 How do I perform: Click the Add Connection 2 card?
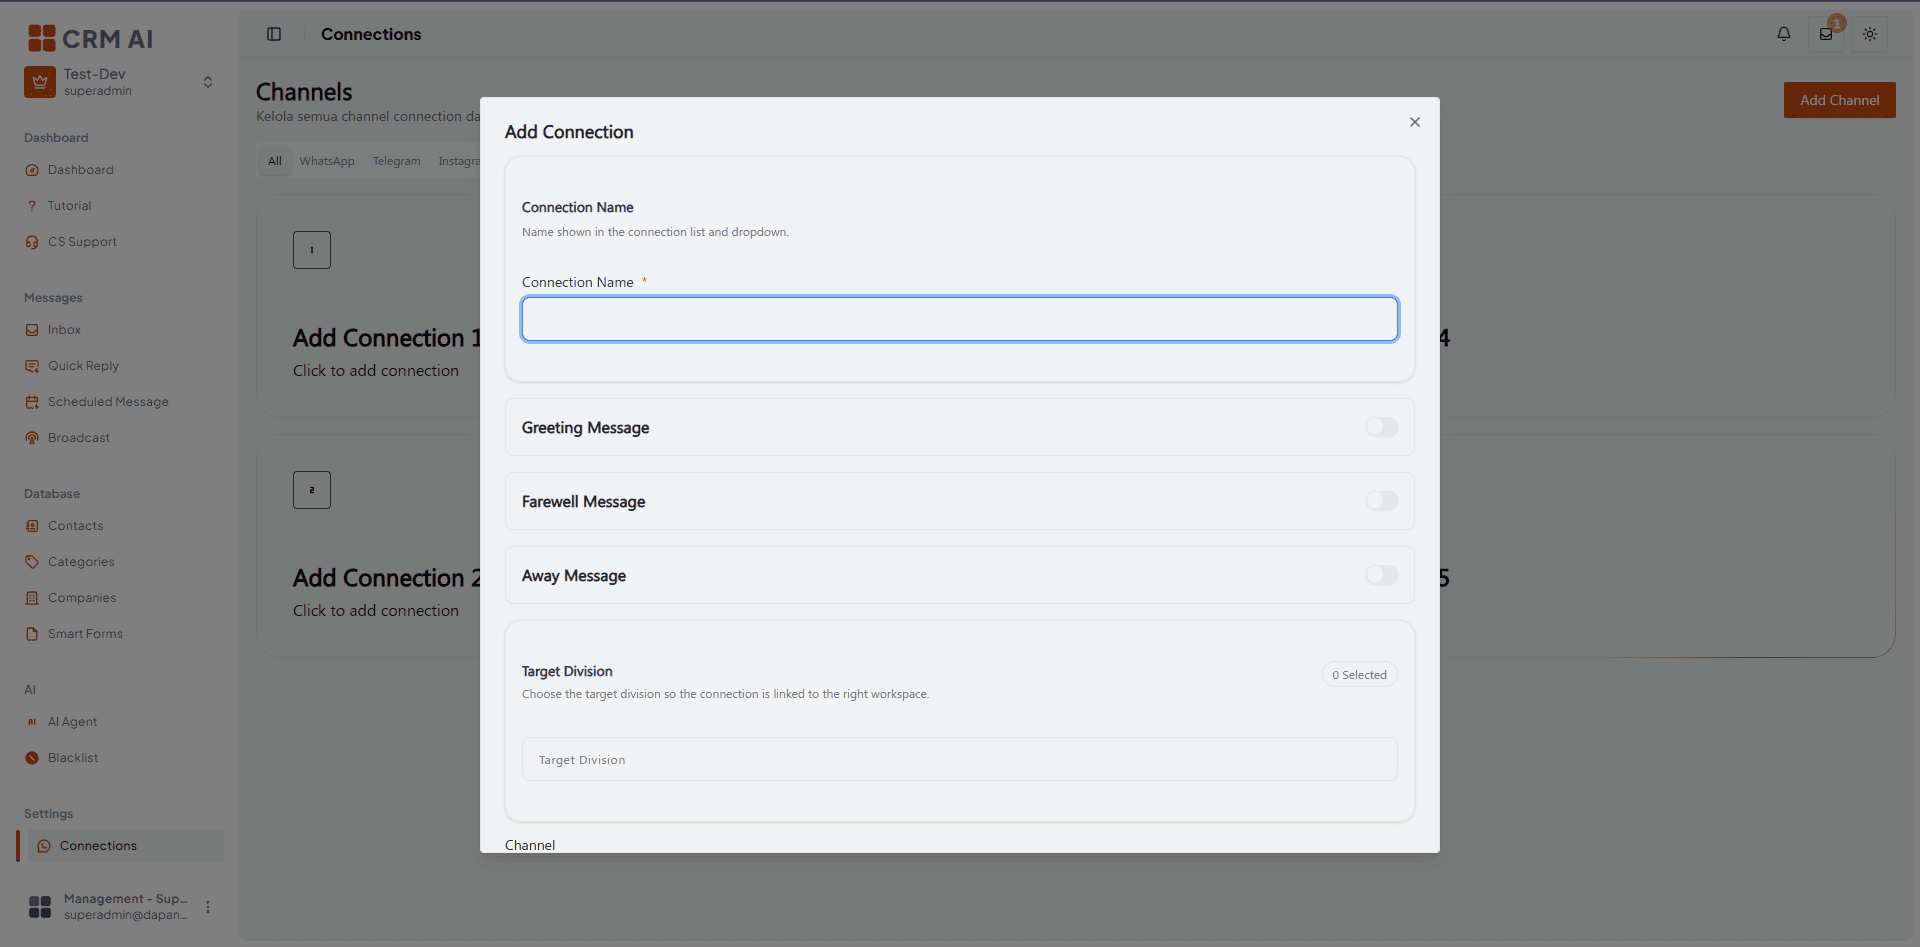pyautogui.click(x=368, y=546)
